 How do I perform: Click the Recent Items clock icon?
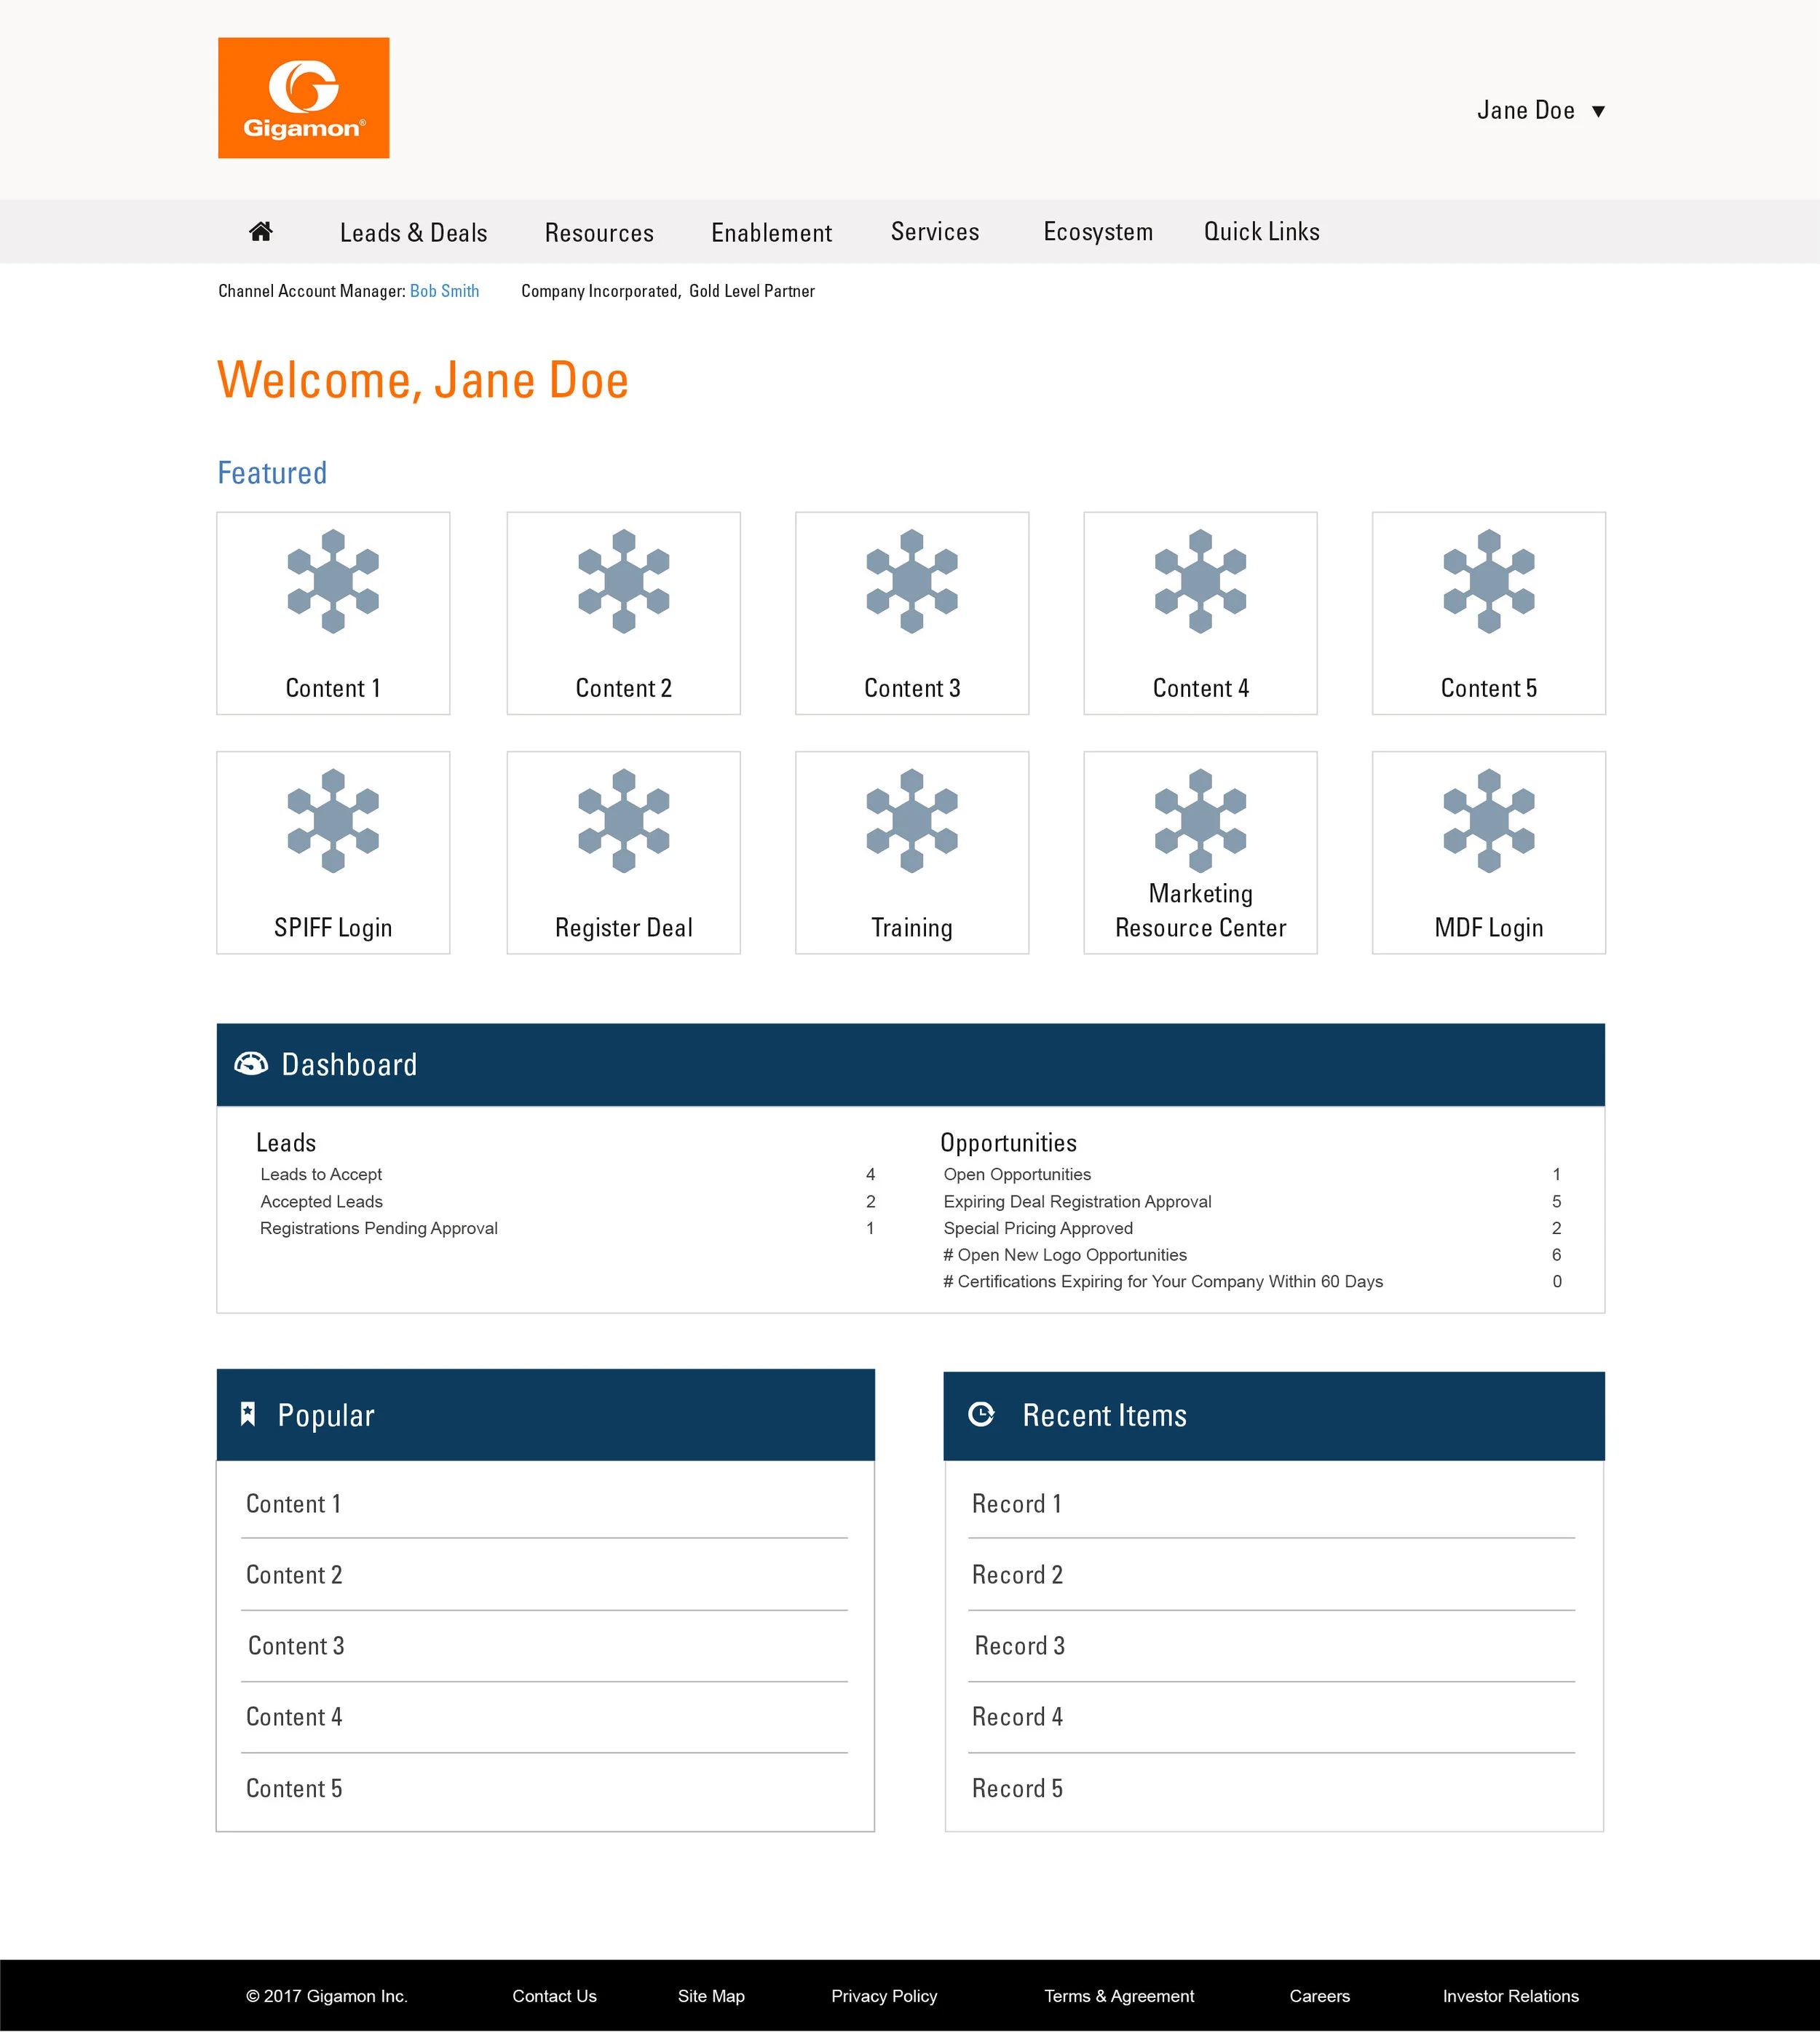click(x=981, y=1414)
